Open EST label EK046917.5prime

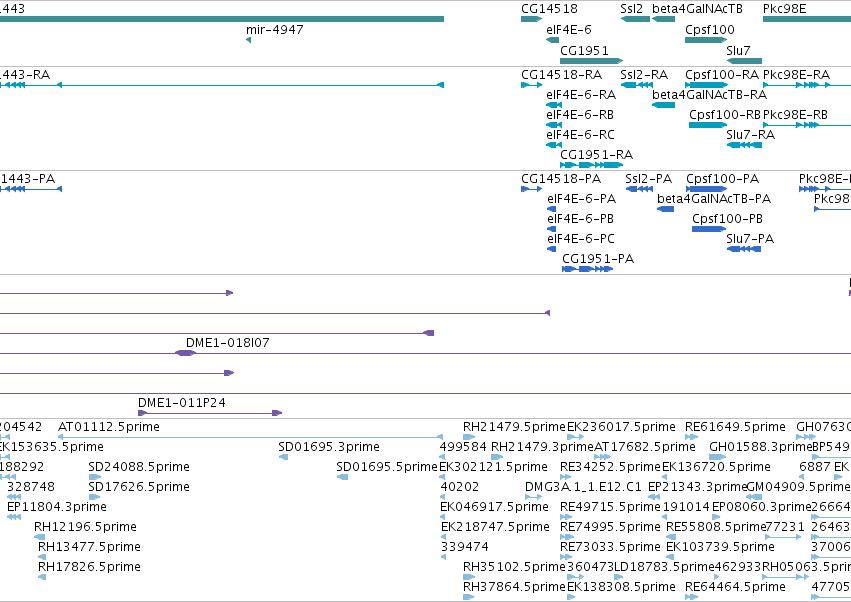tap(494, 507)
